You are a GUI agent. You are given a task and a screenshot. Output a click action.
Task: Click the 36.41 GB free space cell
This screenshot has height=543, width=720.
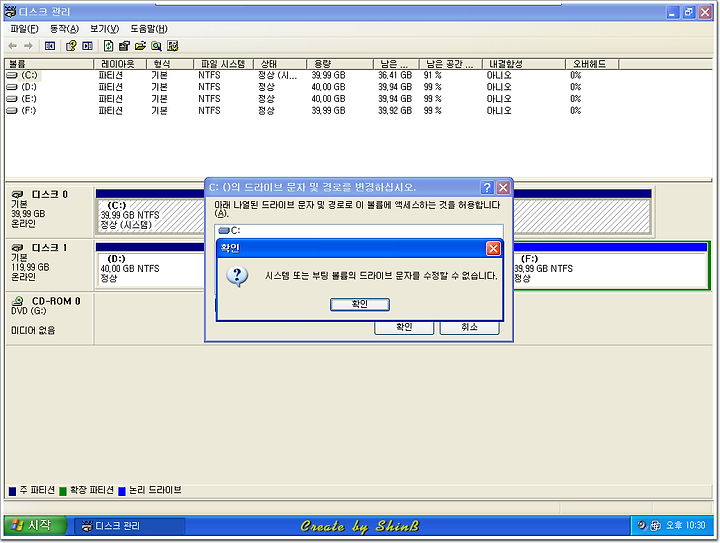395,75
